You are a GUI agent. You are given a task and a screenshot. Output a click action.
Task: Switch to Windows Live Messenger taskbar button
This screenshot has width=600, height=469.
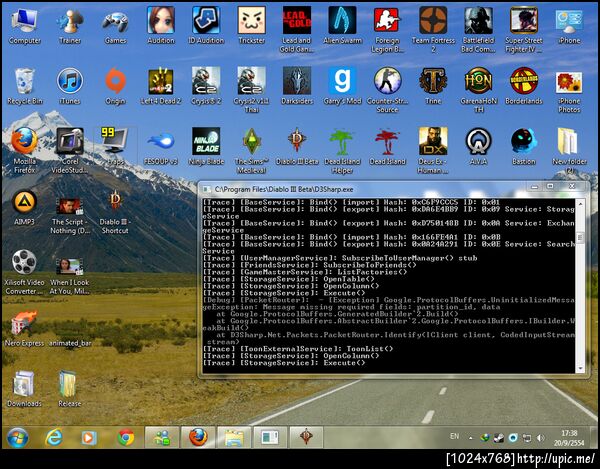[161, 437]
